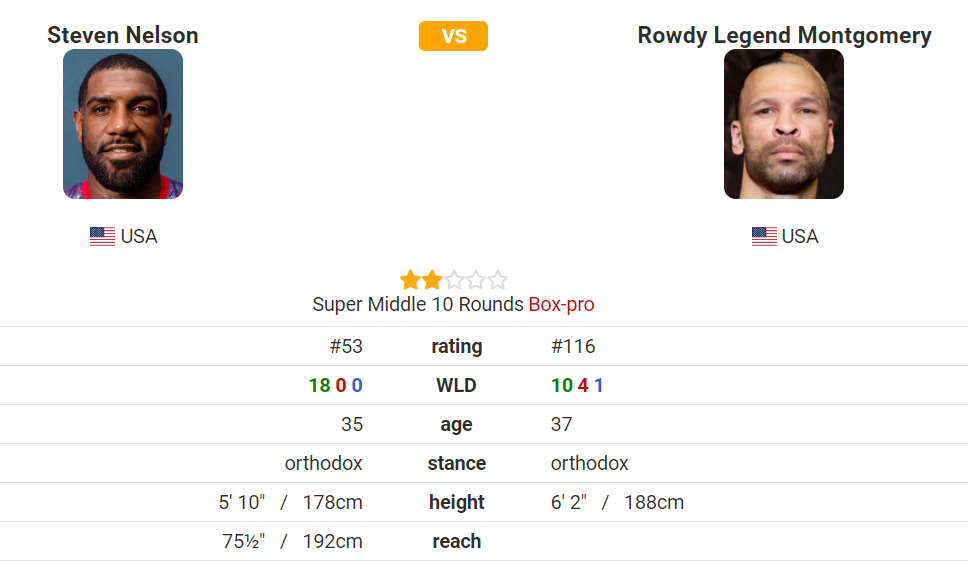Screen dimensions: 968x563
Task: Click the USA flag under Montgomery
Action: [764, 236]
